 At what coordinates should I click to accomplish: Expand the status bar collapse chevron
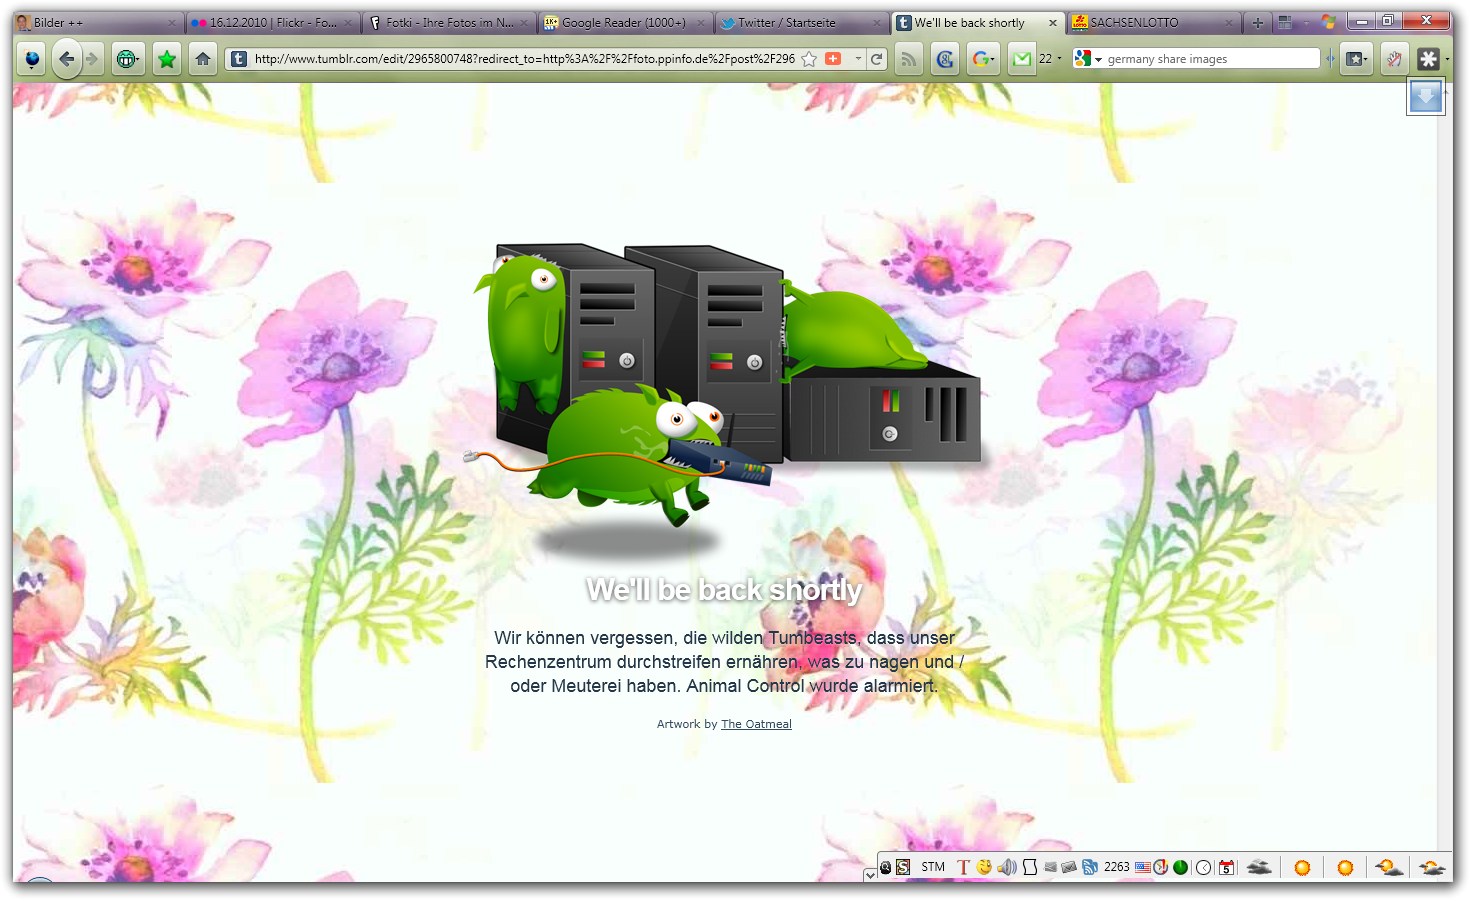[x=870, y=875]
